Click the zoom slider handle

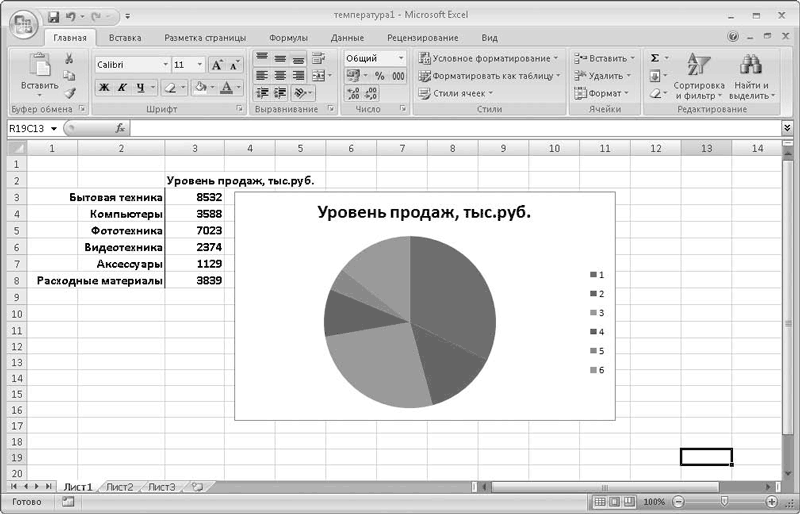(723, 502)
